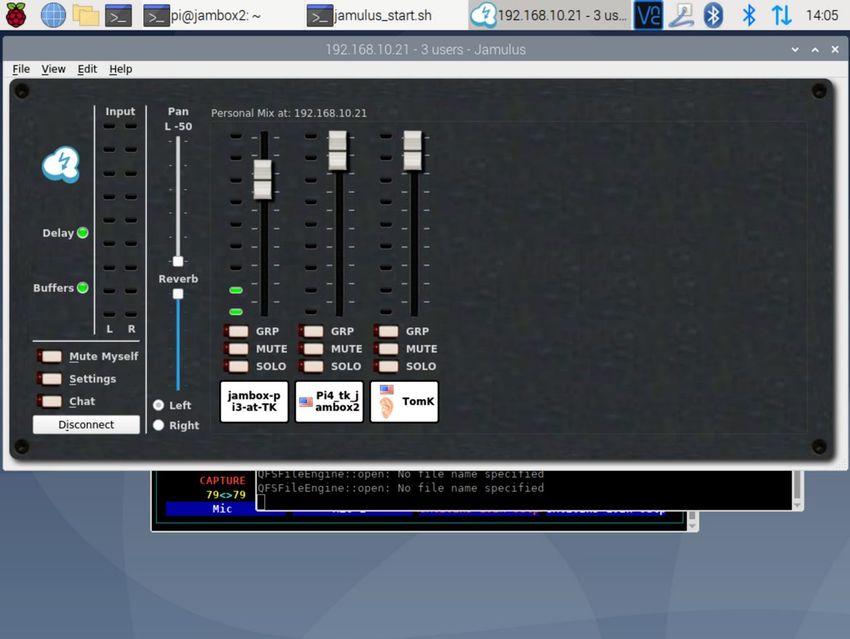Switch to jamulus_start.sh taskbar entry
This screenshot has width=850, height=639.
coord(370,16)
